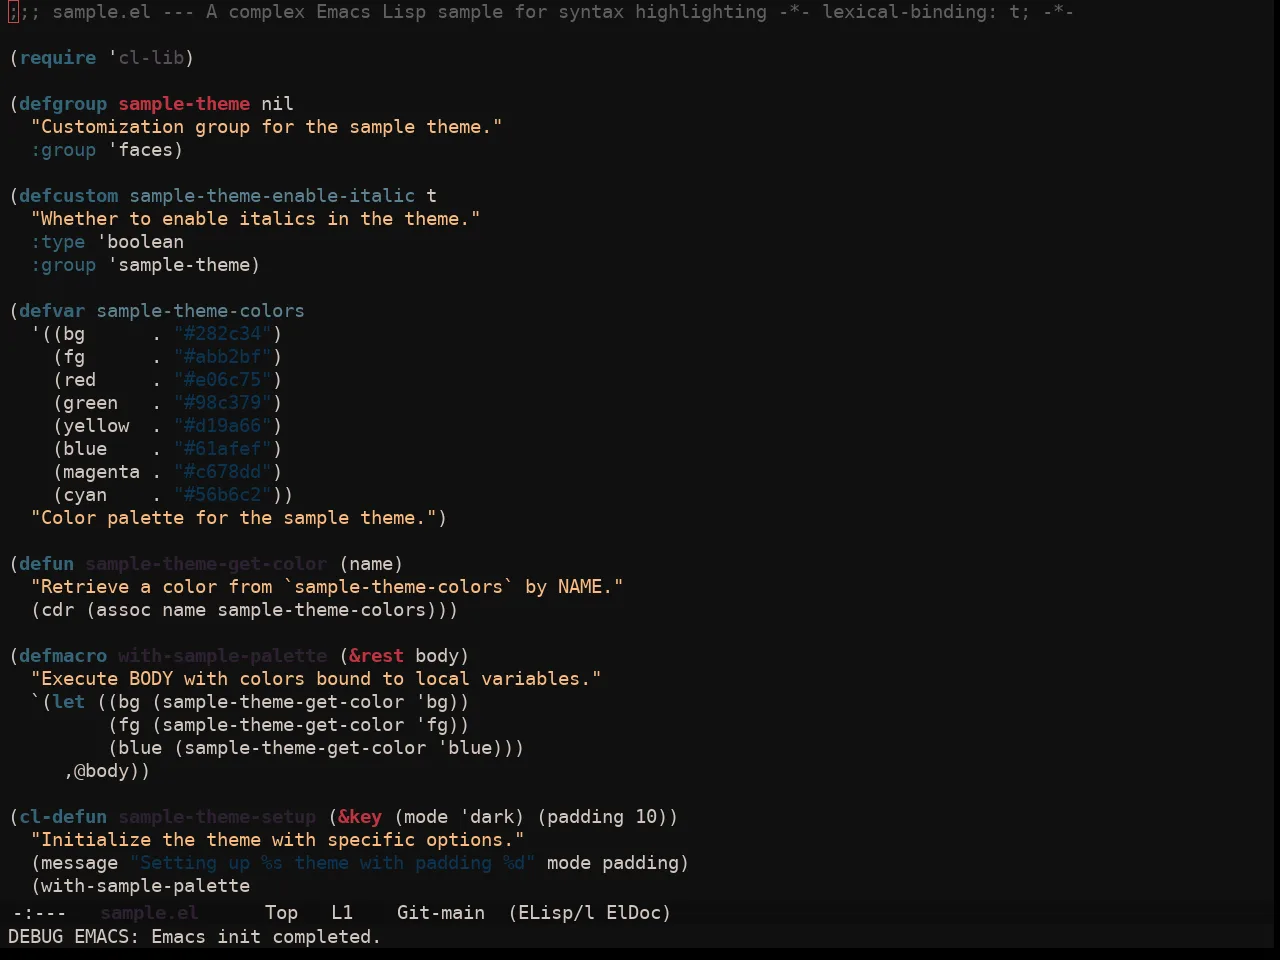Click the 'cl-lib symbol
The width and height of the screenshot is (1280, 960).
pyautogui.click(x=146, y=58)
